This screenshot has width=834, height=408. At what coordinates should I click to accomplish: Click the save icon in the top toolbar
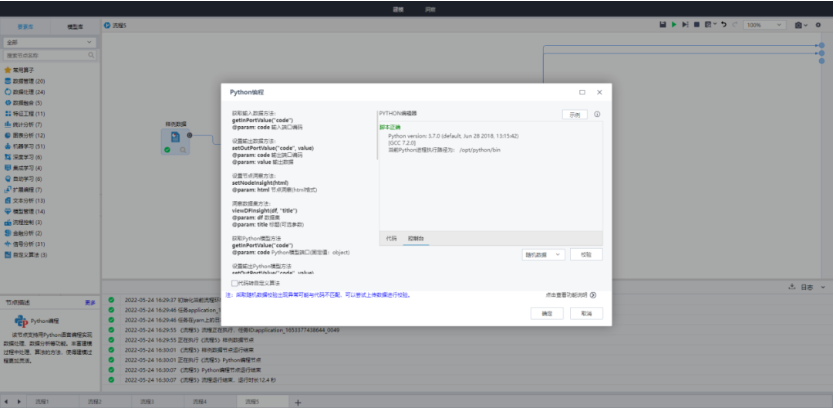(x=663, y=24)
